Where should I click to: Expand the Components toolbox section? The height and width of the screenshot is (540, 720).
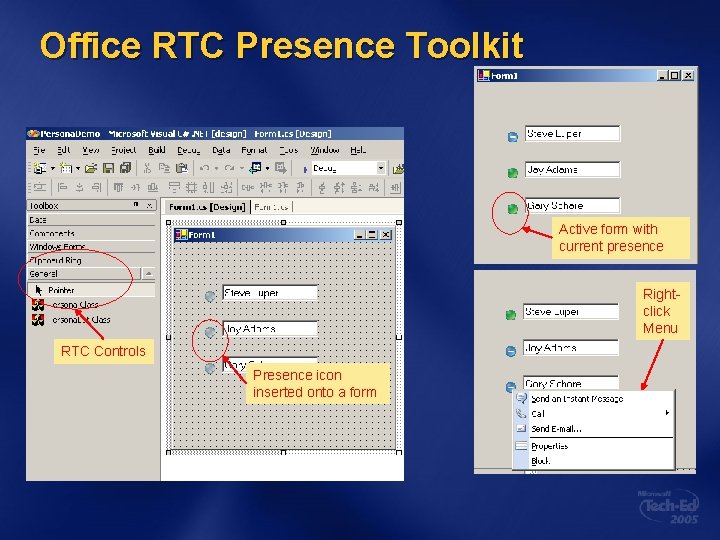[91, 233]
